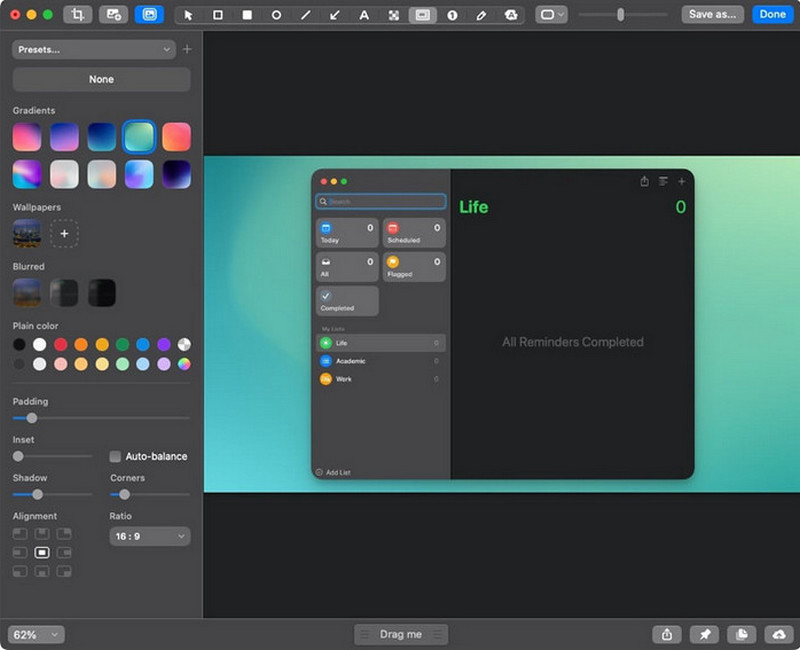Add a new wallpaper with the plus tile
Screen dimensions: 800x650
pyautogui.click(x=64, y=234)
